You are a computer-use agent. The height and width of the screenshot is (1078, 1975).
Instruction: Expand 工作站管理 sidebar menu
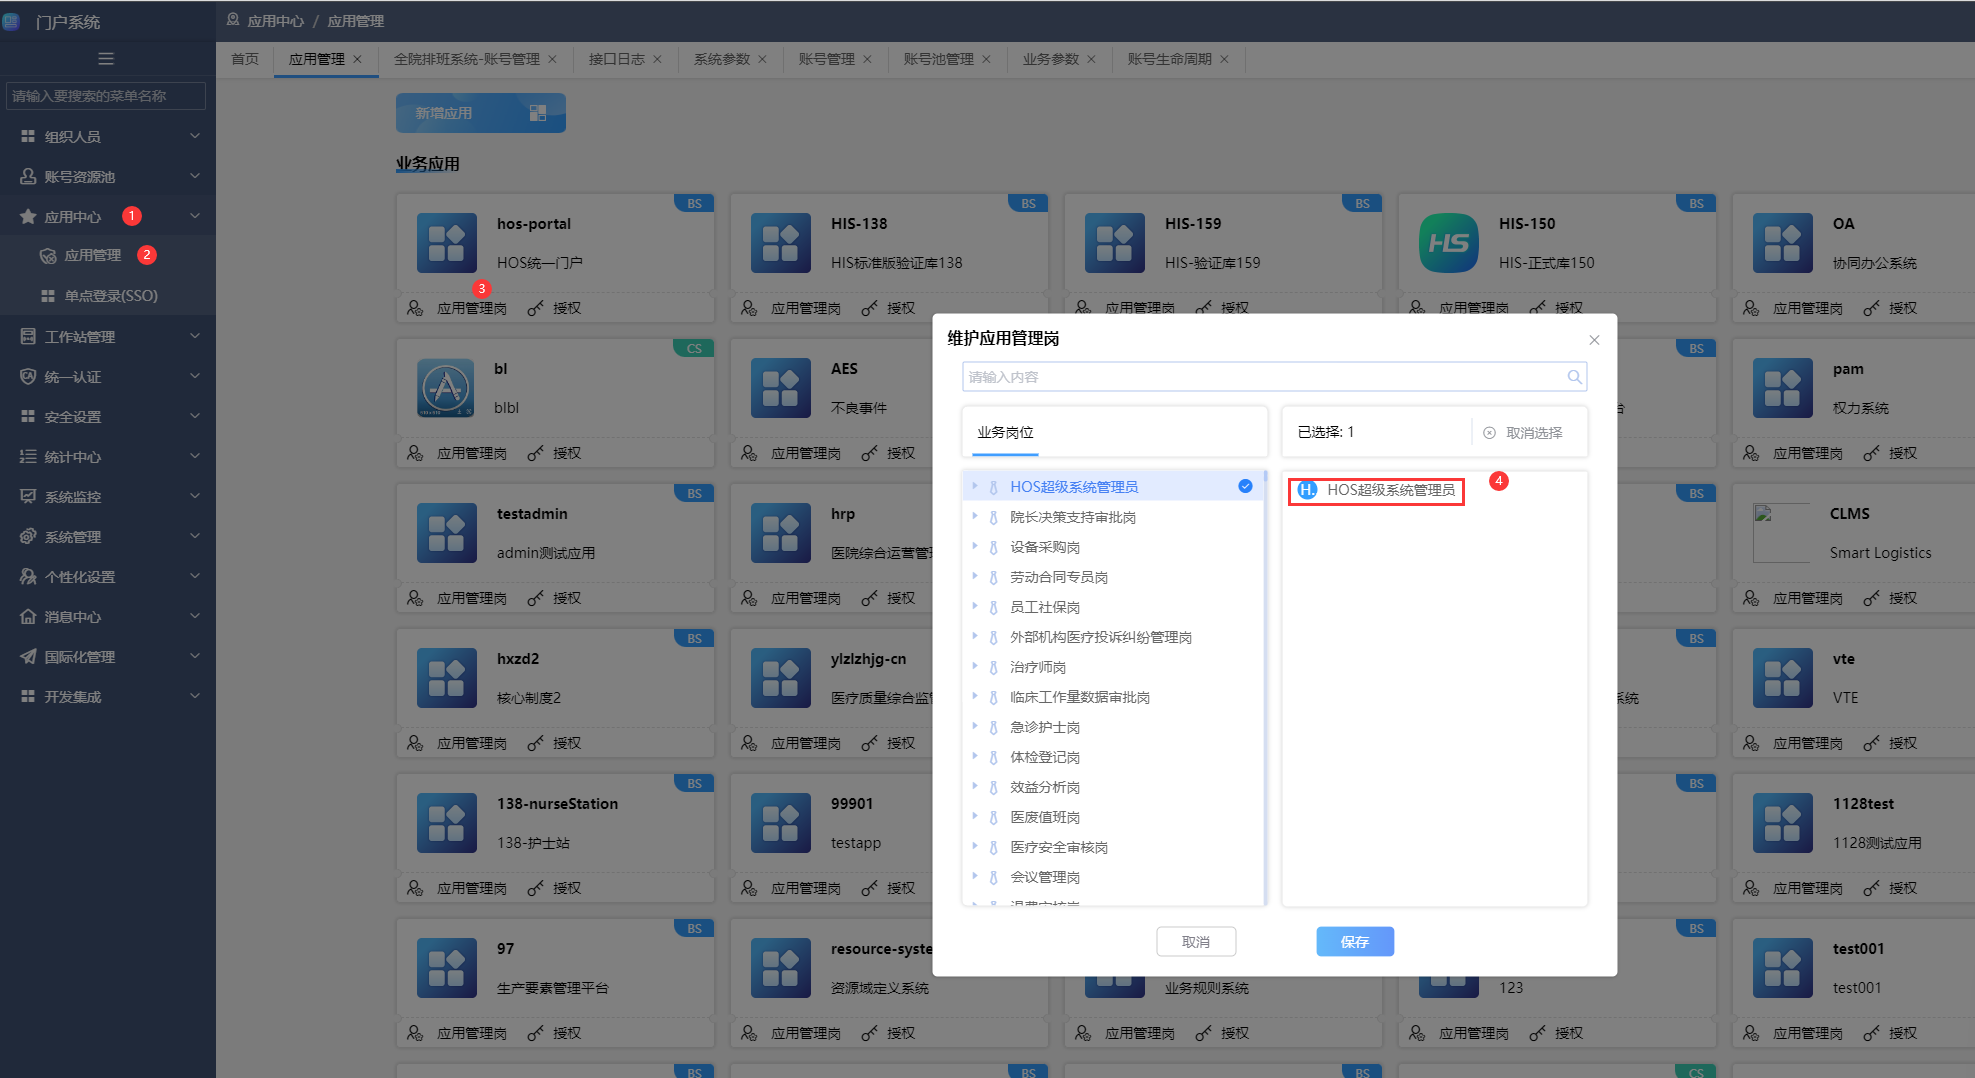point(108,336)
